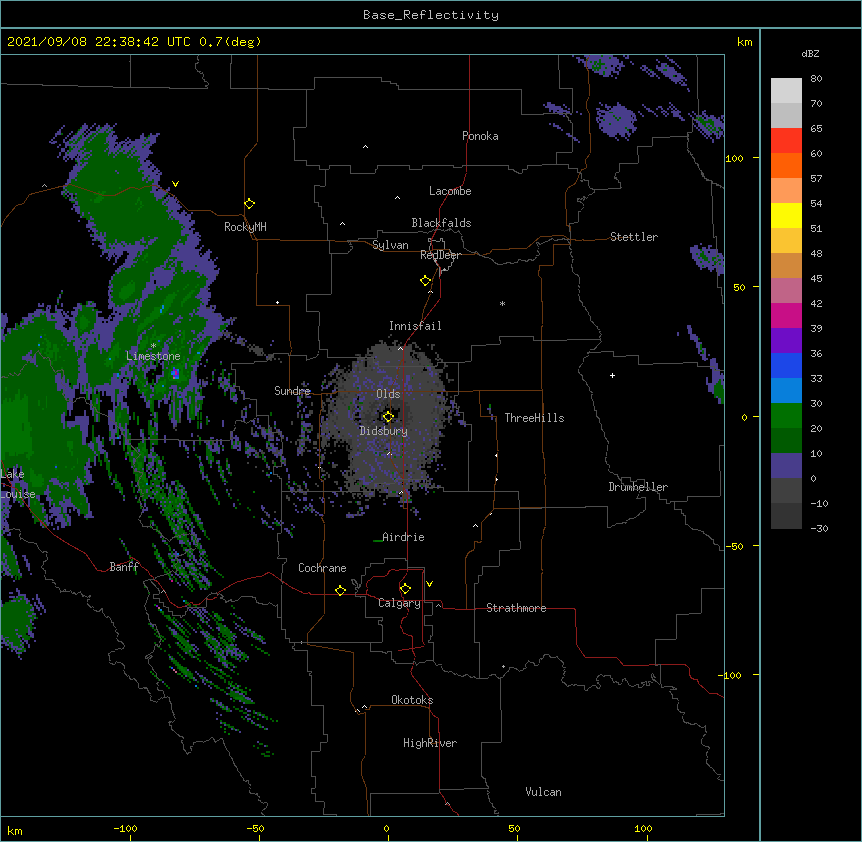Click the Airdrie label

[404, 537]
